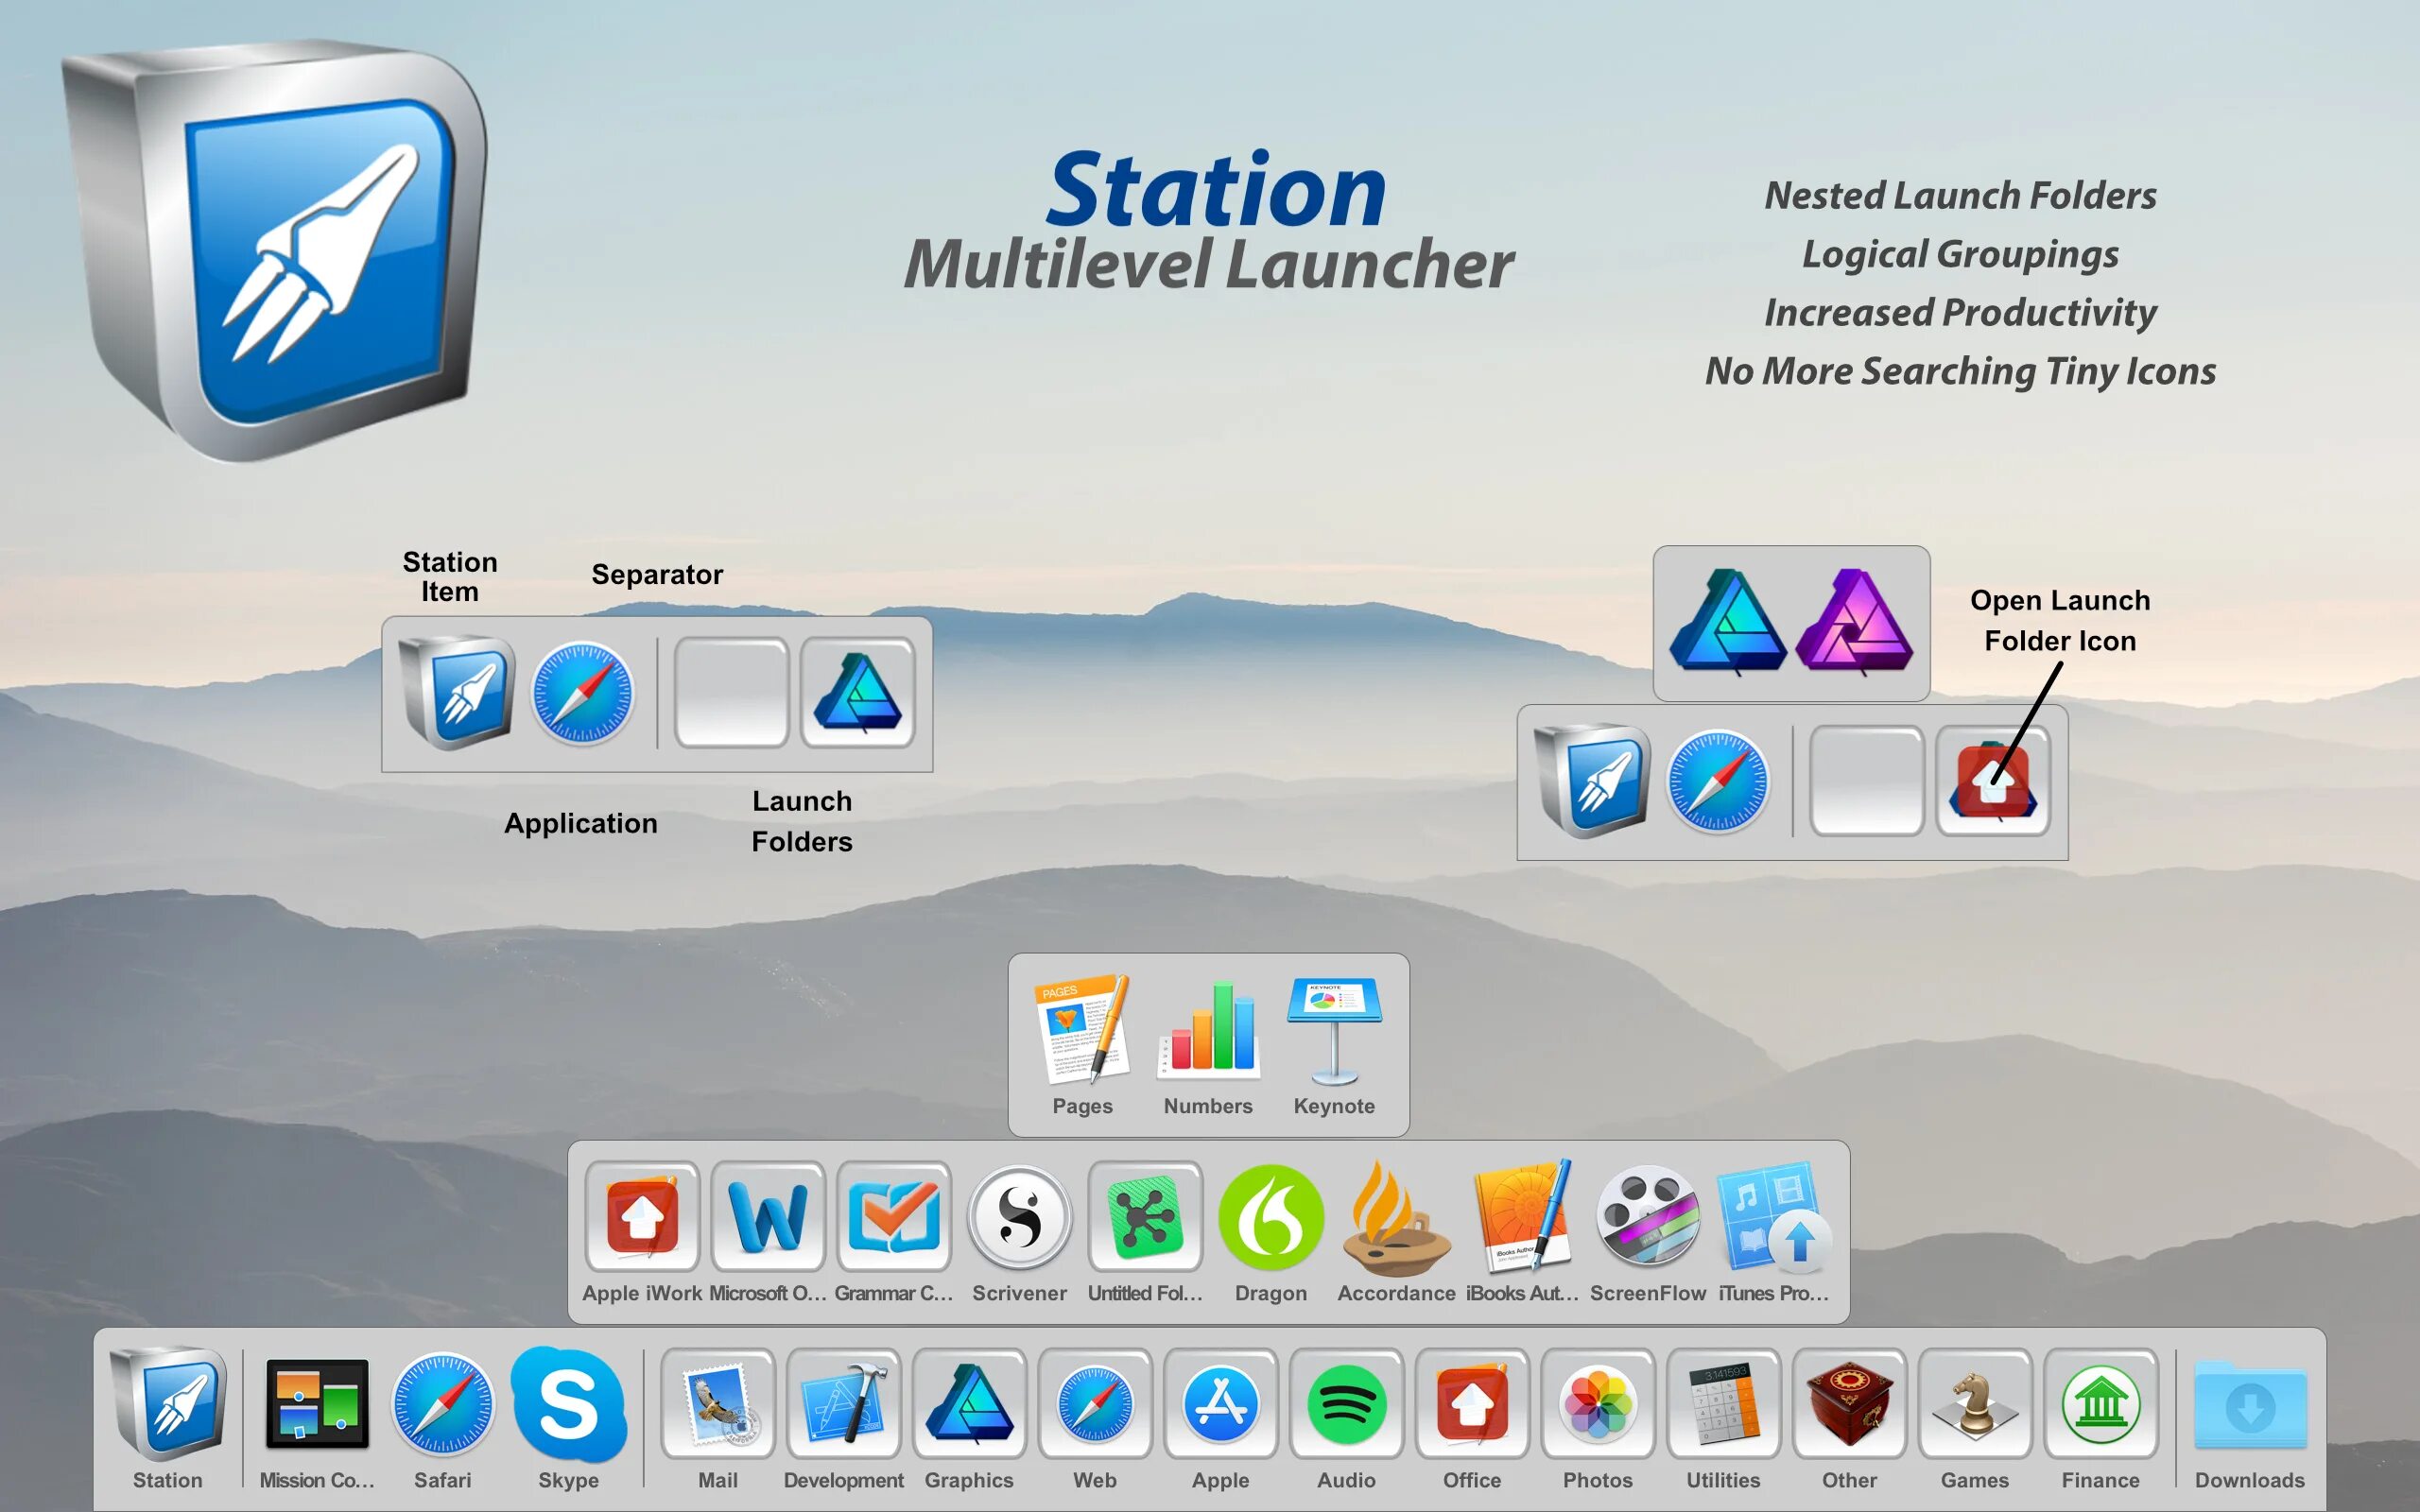Open ScreenFlow from the Office row
The width and height of the screenshot is (2420, 1512).
click(x=1647, y=1217)
